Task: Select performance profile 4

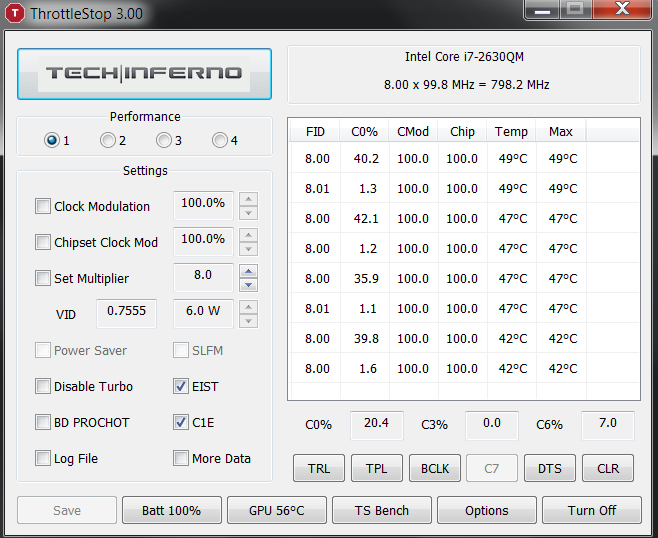Action: [220, 140]
